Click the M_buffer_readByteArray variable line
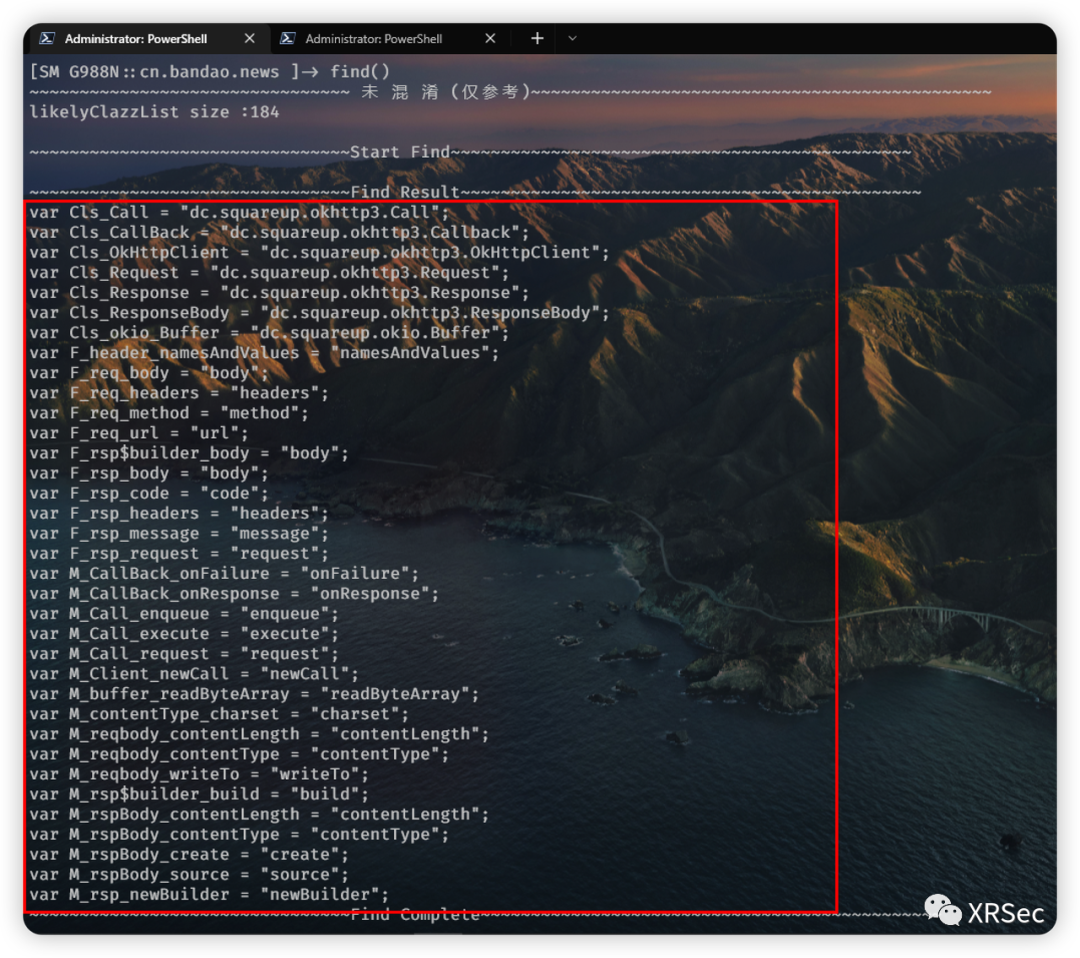This screenshot has height=958, width=1080. (x=254, y=694)
